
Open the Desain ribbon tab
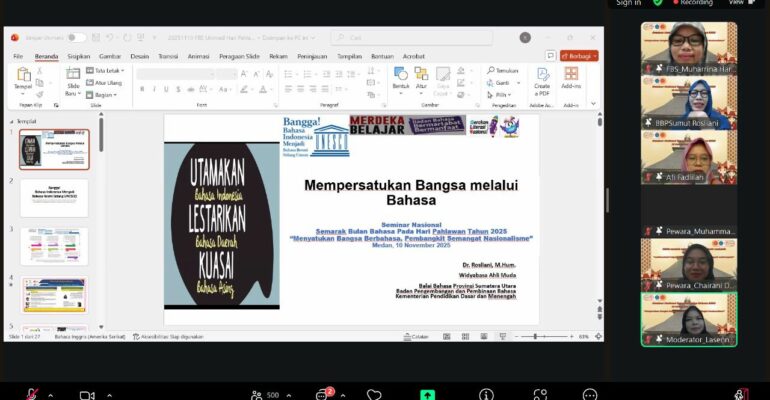pyautogui.click(x=139, y=57)
